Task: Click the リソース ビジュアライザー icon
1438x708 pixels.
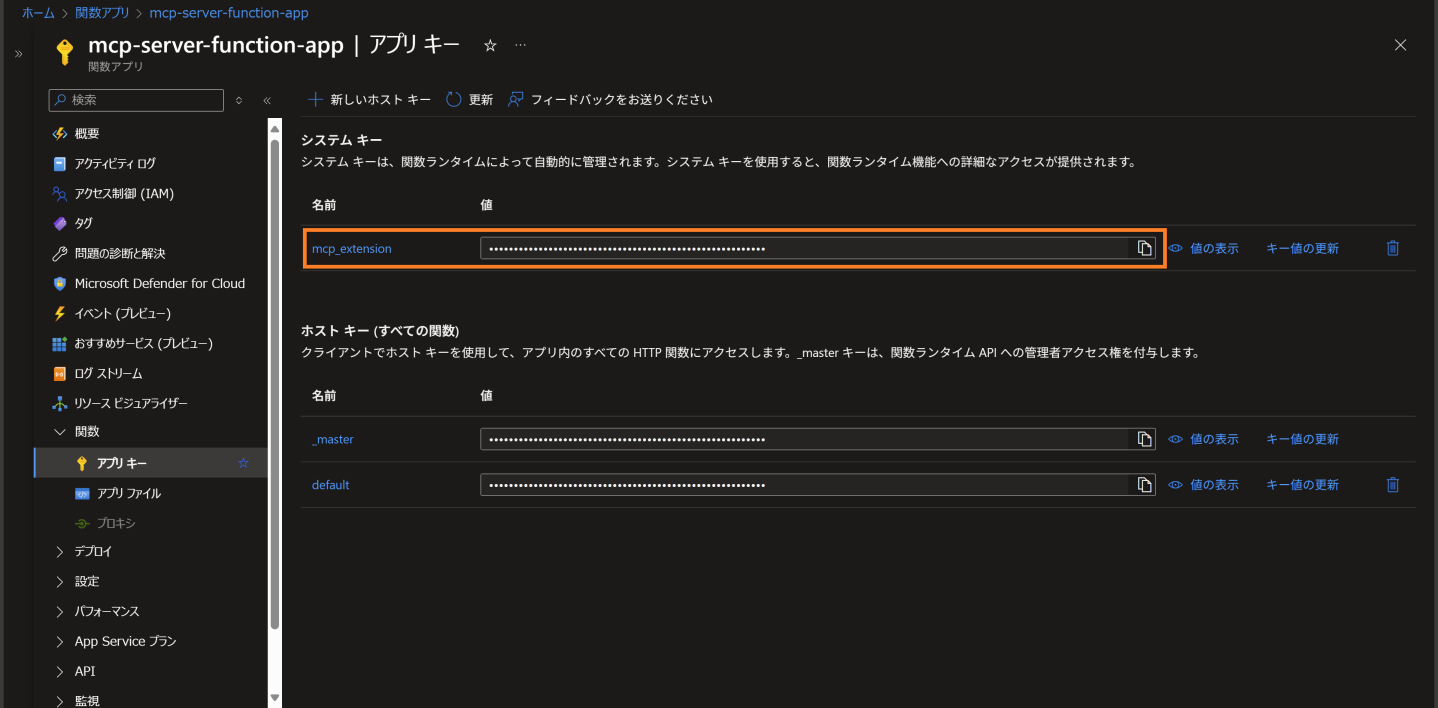Action: [x=59, y=403]
